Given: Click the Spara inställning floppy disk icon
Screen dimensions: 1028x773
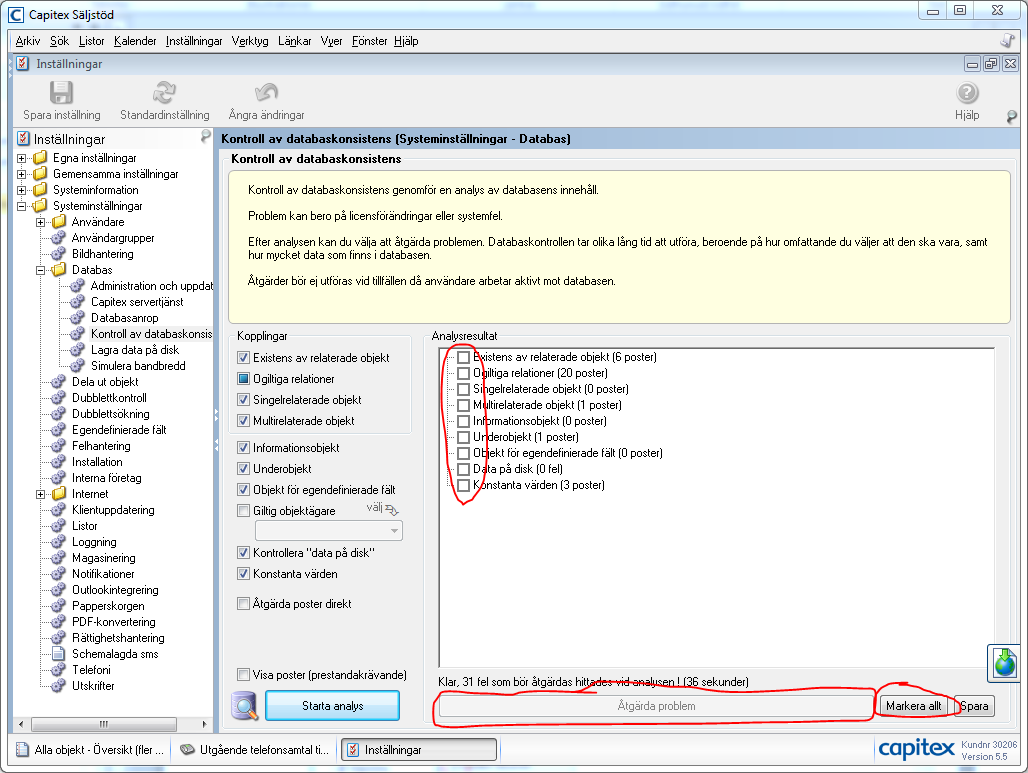Looking at the screenshot, I should point(62,92).
